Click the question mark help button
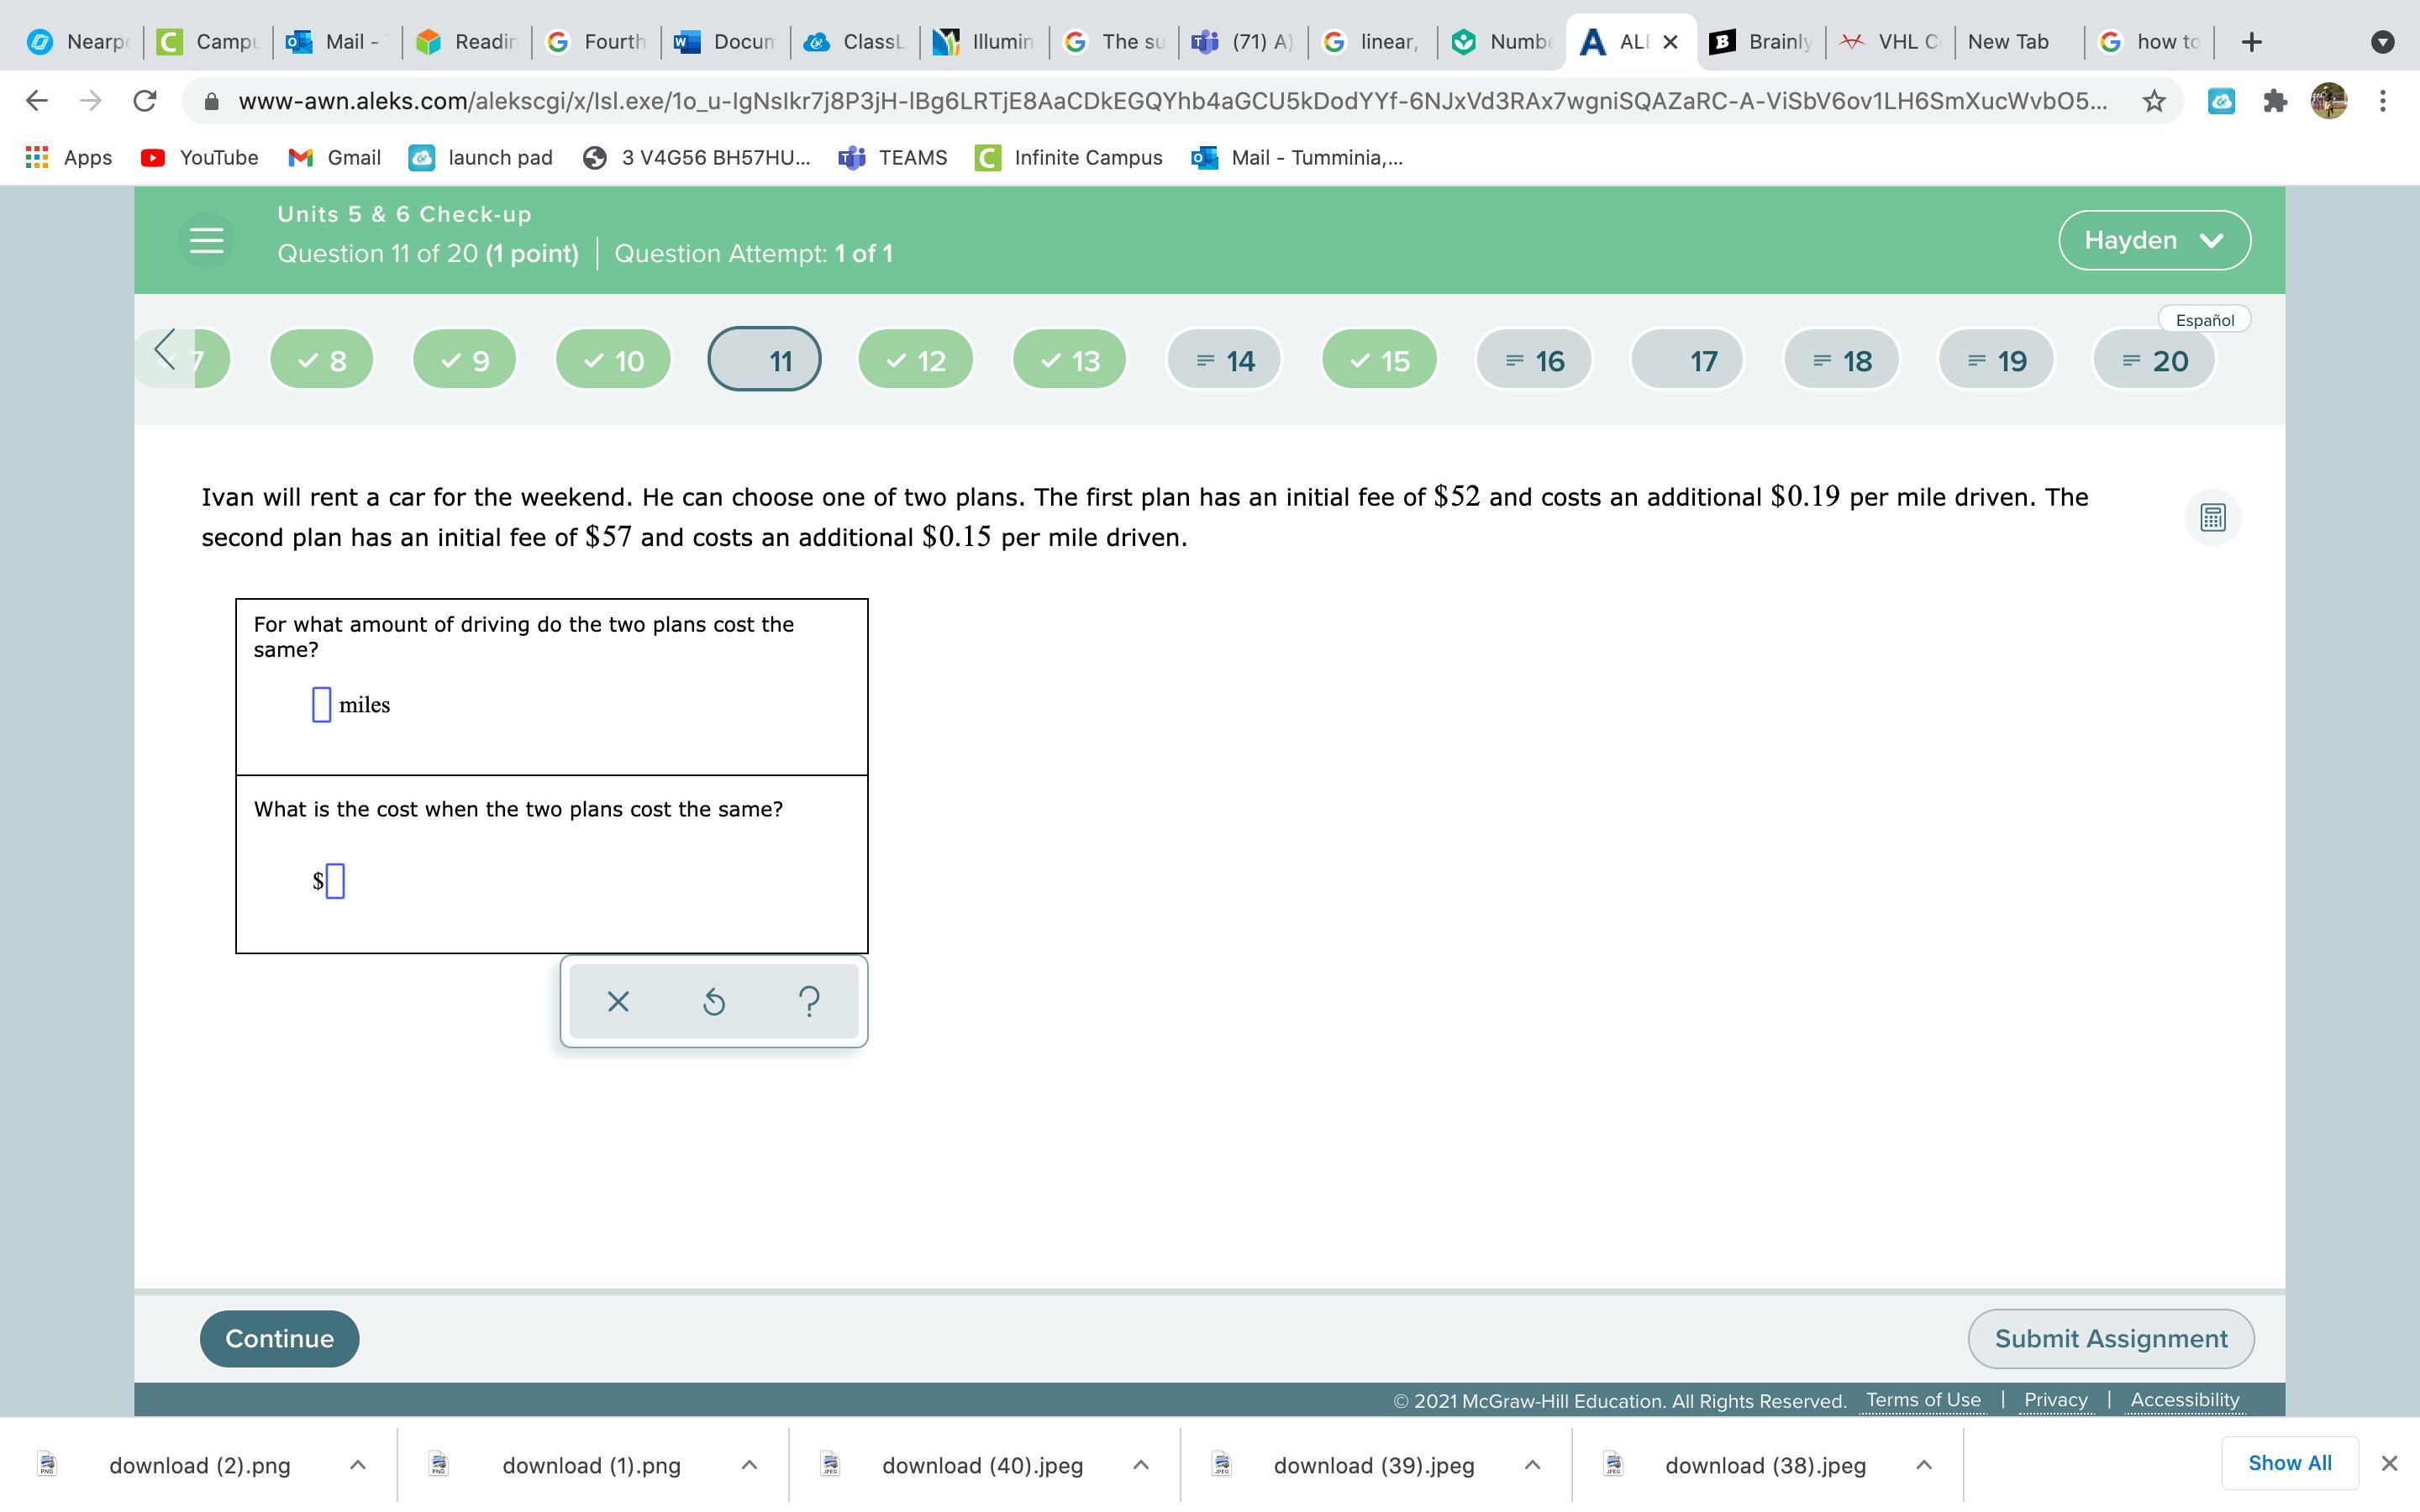The image size is (2420, 1512). pos(809,1001)
